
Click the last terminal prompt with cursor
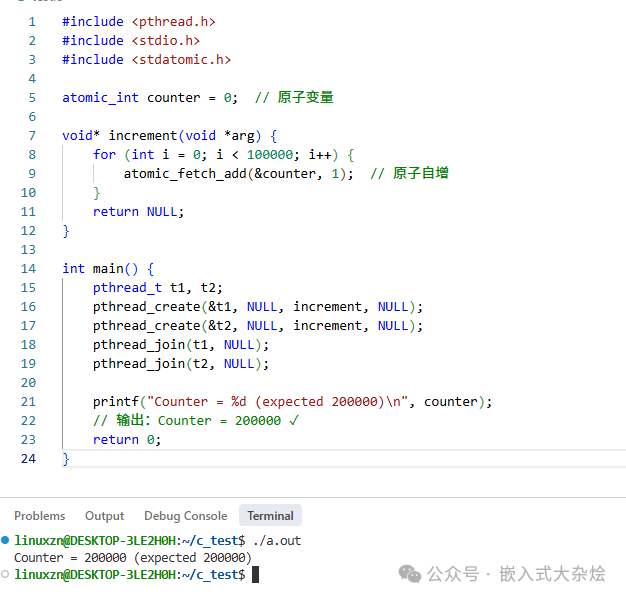pyautogui.click(x=137, y=575)
